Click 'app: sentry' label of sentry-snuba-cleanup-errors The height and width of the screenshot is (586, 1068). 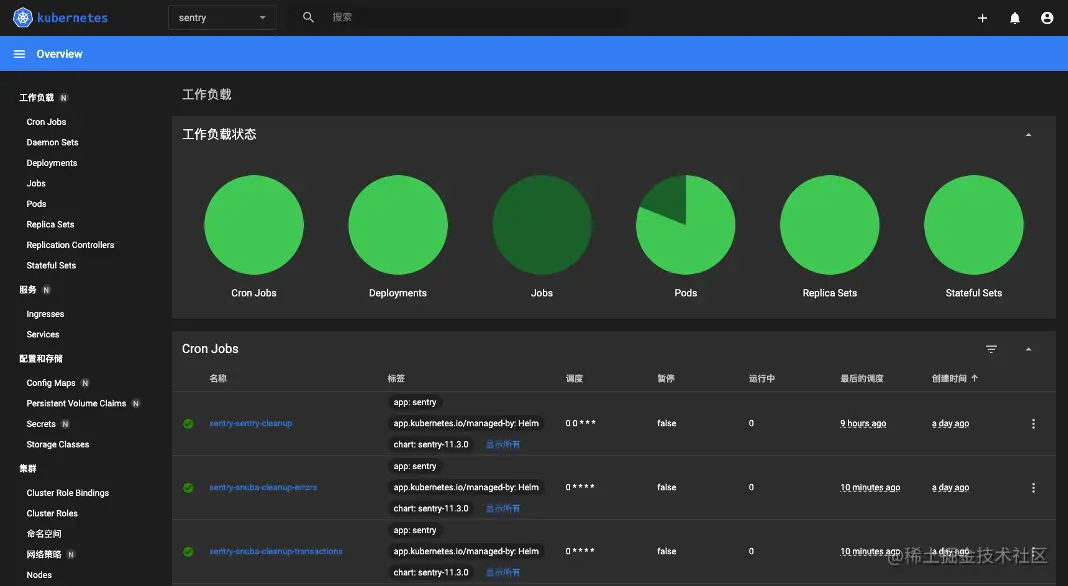[x=415, y=466]
